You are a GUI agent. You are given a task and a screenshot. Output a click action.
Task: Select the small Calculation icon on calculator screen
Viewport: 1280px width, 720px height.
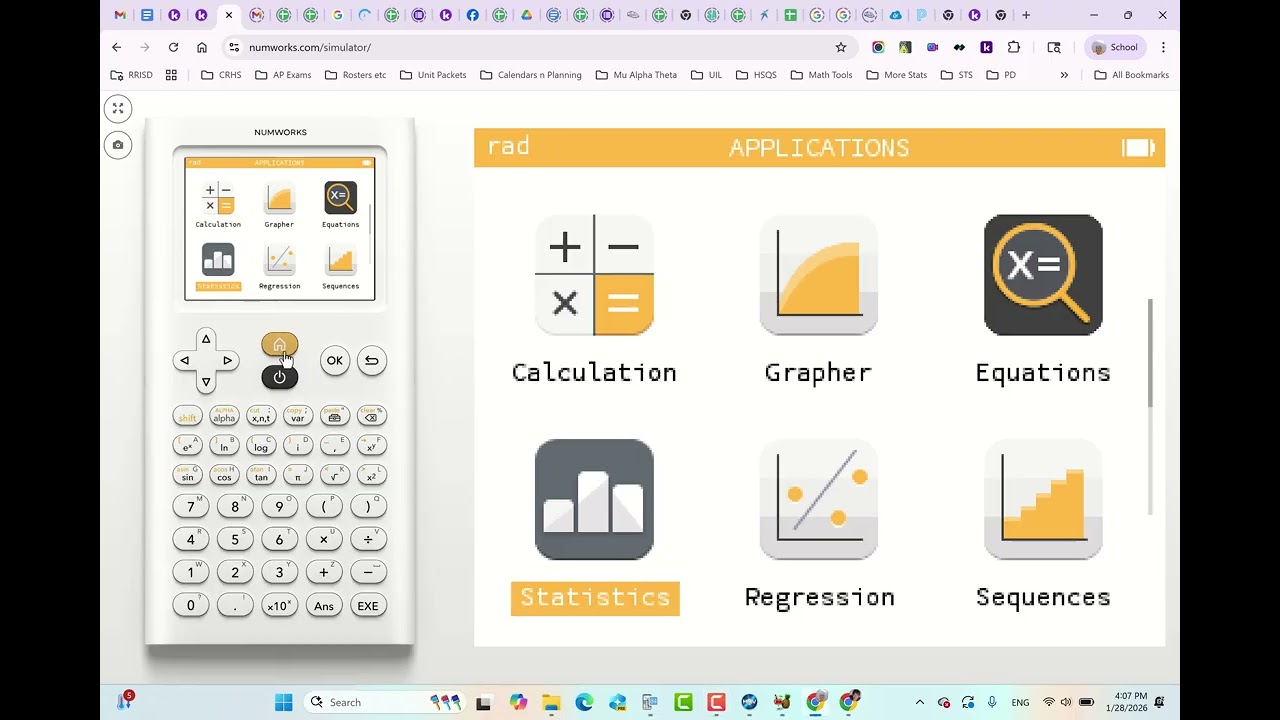(x=218, y=205)
